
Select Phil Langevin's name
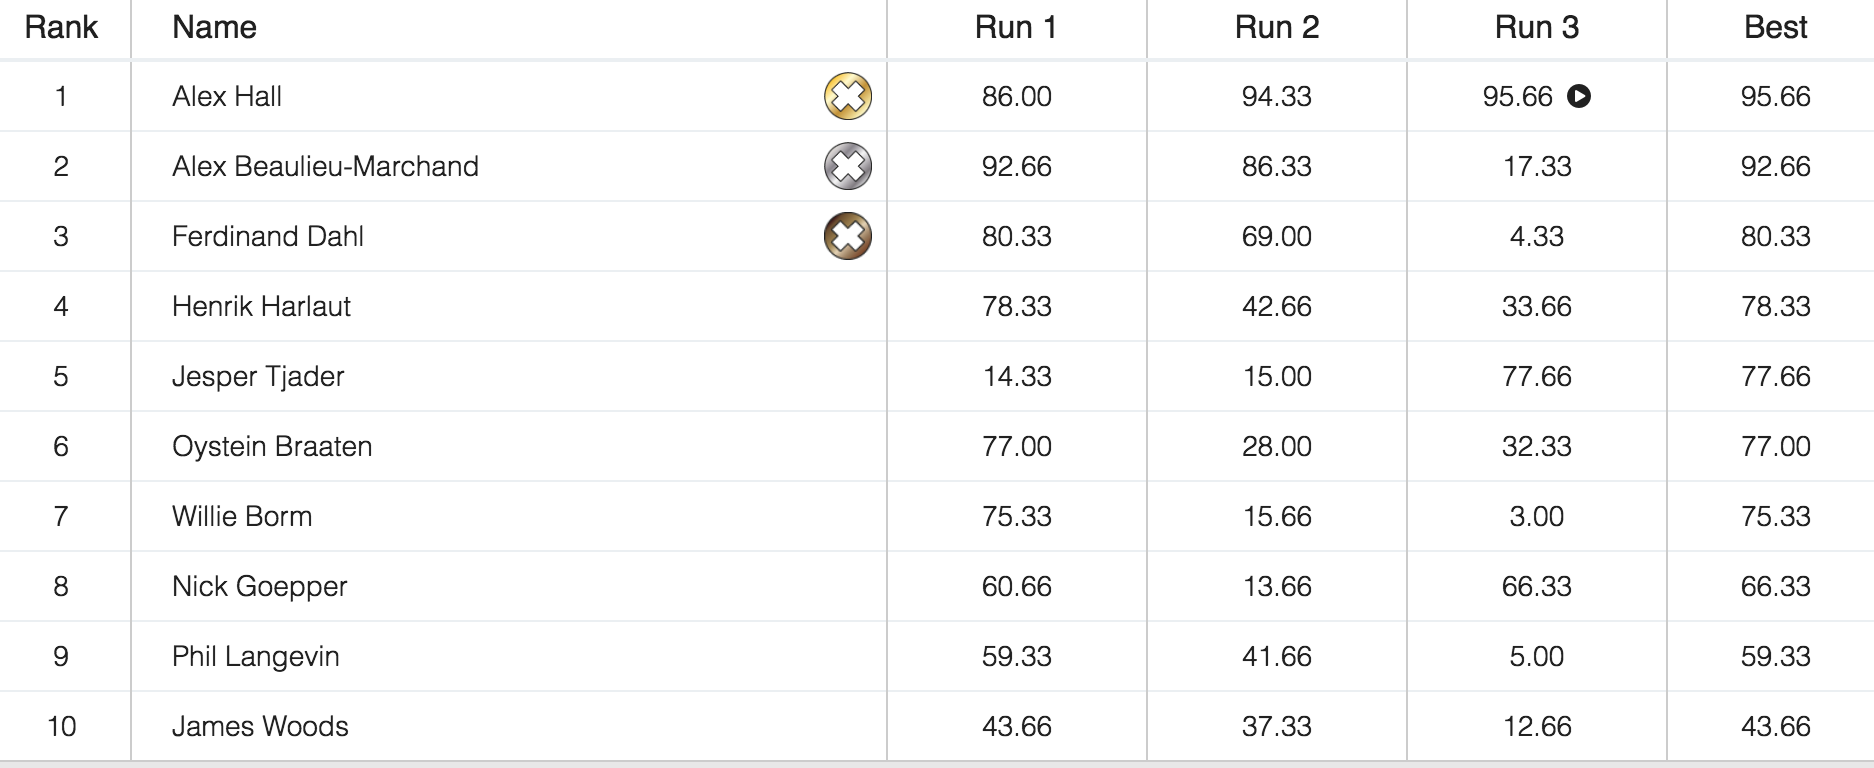256,657
